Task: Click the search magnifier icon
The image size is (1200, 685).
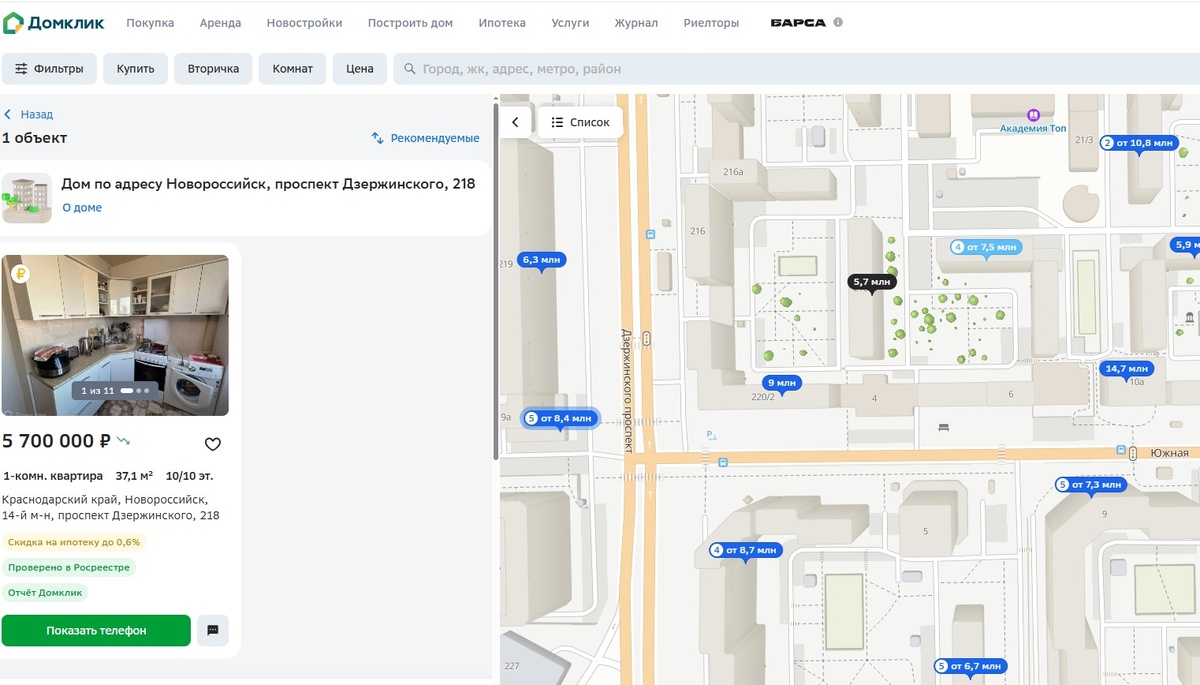Action: point(409,69)
